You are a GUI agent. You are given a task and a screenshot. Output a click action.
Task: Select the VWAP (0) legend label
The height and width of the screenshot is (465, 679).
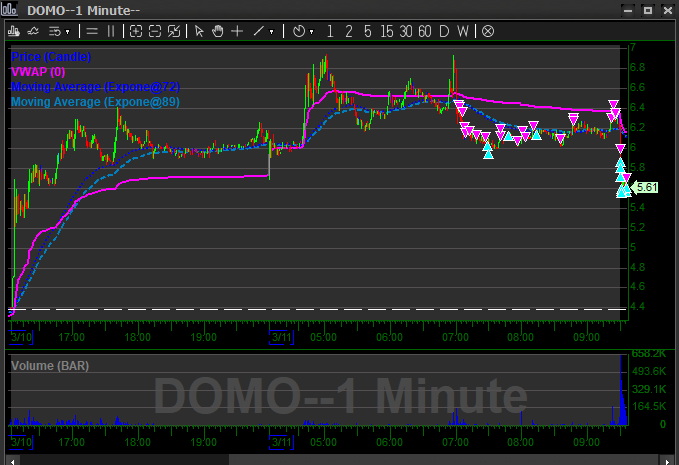[x=38, y=72]
